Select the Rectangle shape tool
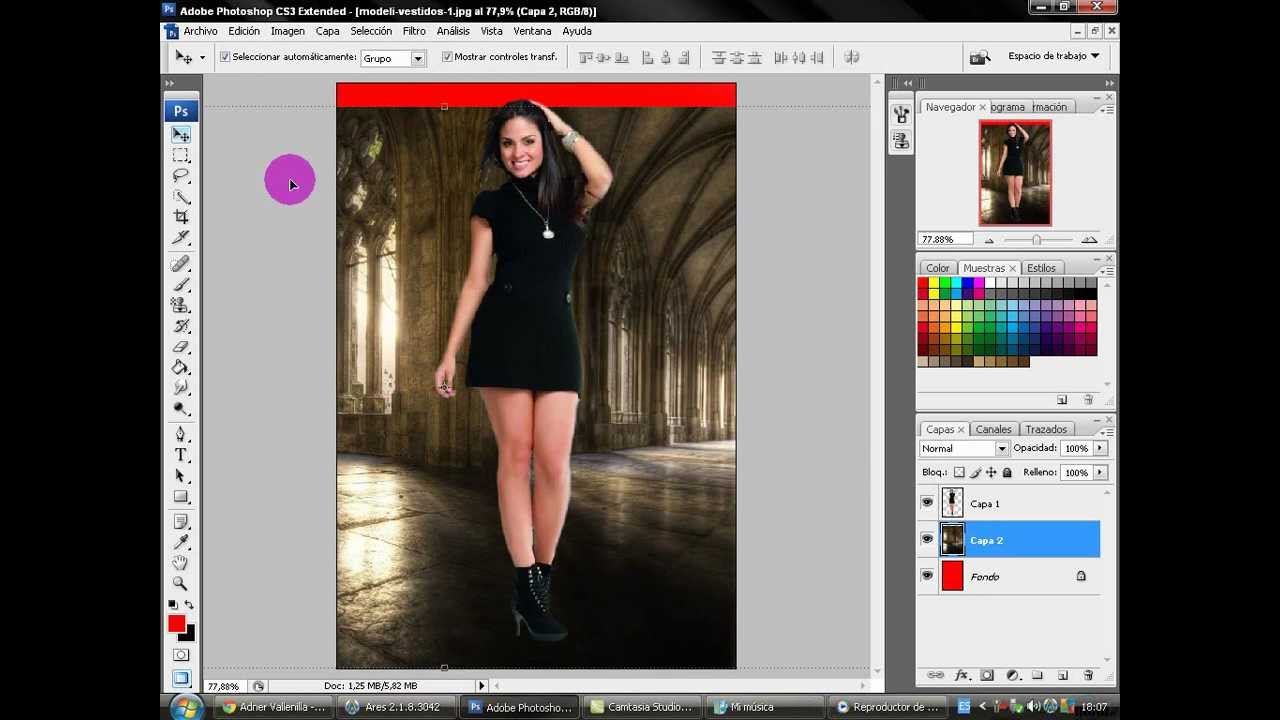Screen dimensions: 1280x720 pos(181,497)
